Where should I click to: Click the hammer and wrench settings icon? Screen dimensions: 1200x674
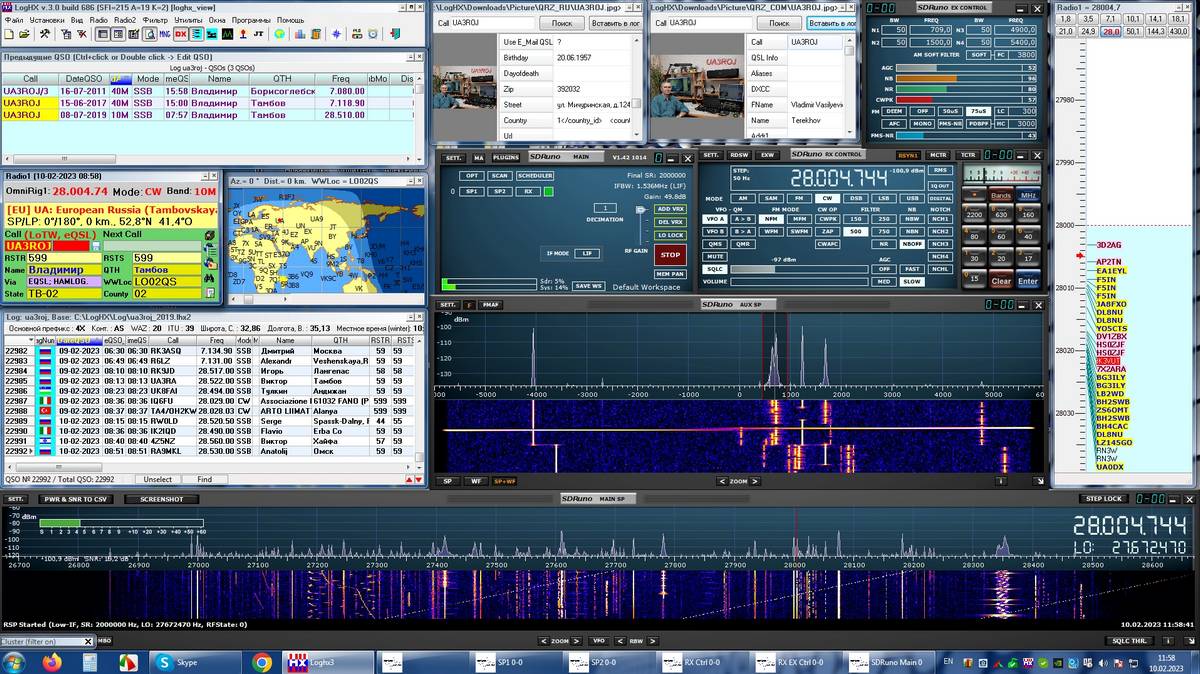(45, 34)
